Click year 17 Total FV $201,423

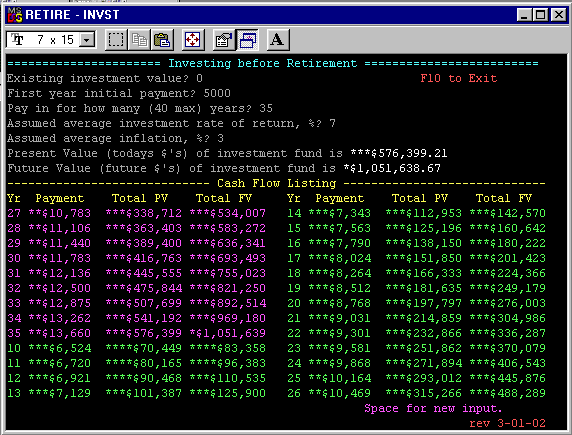click(507, 258)
